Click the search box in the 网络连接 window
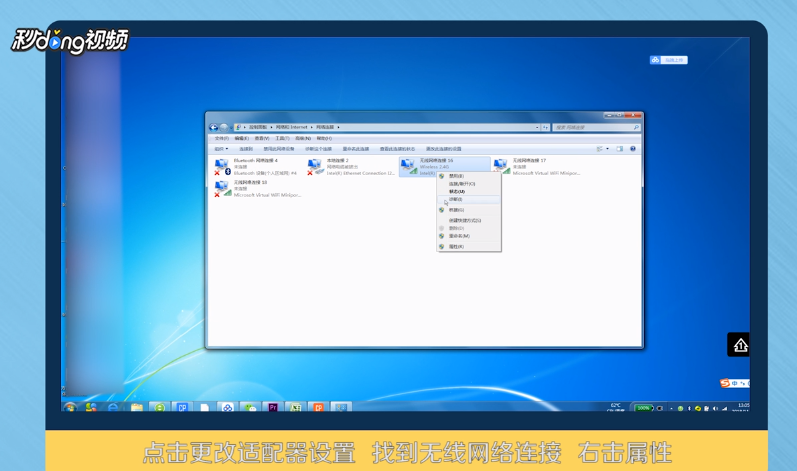The width and height of the screenshot is (797, 471). pyautogui.click(x=596, y=128)
